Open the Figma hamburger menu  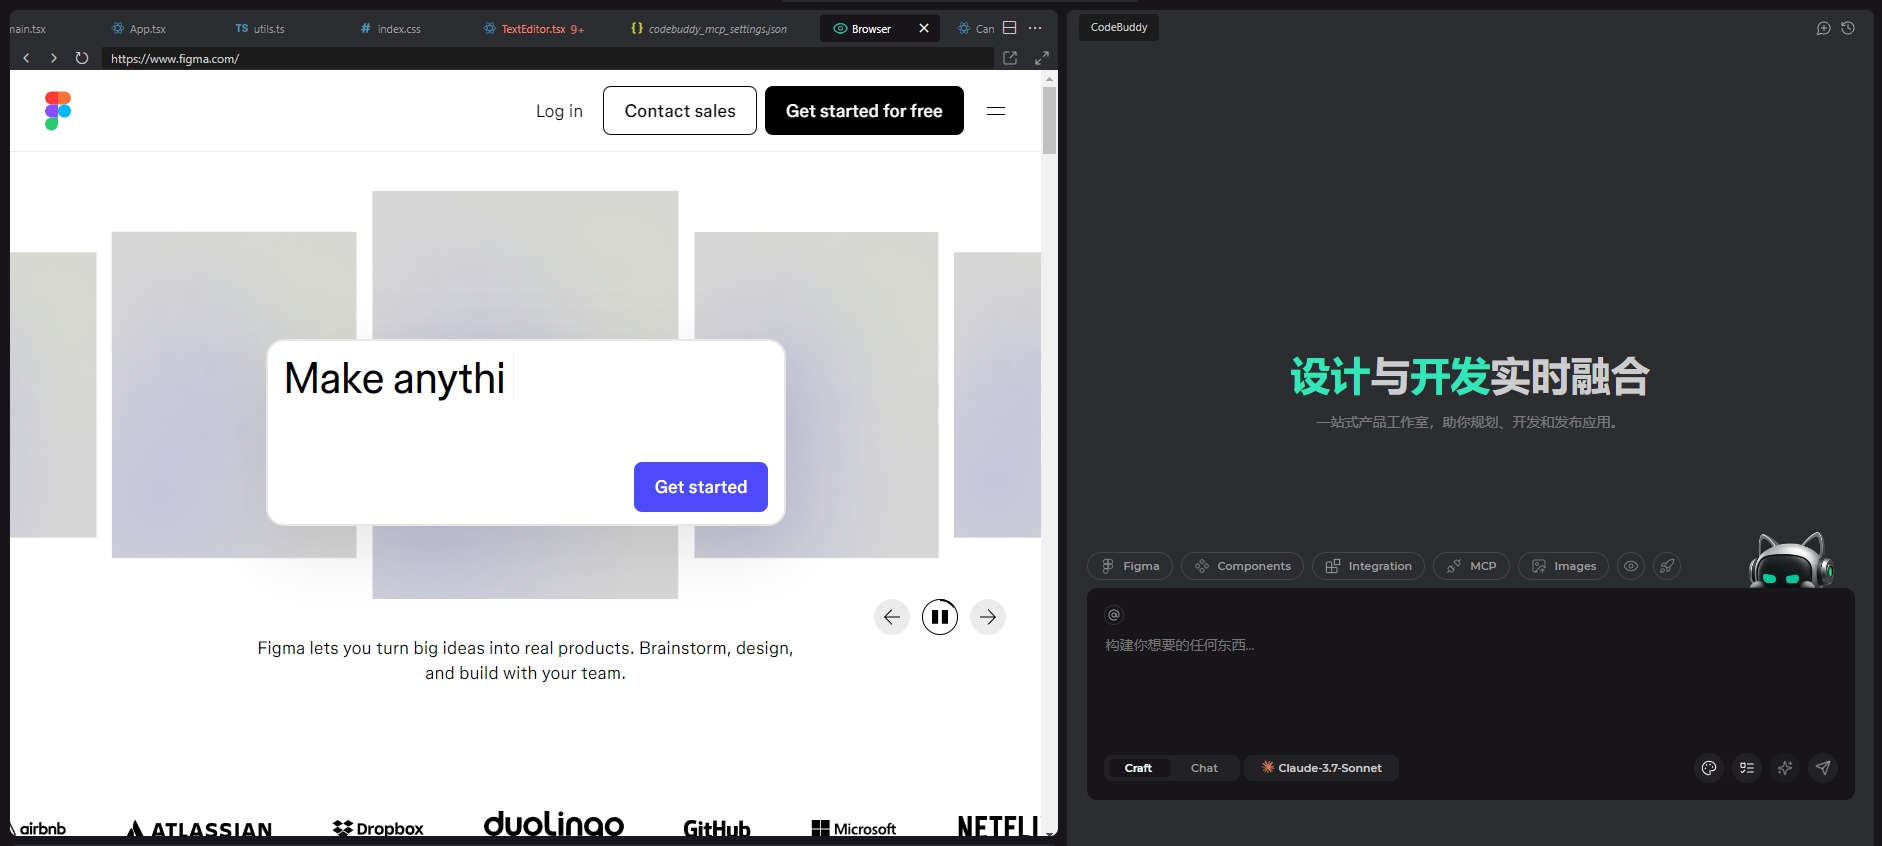[x=996, y=111]
